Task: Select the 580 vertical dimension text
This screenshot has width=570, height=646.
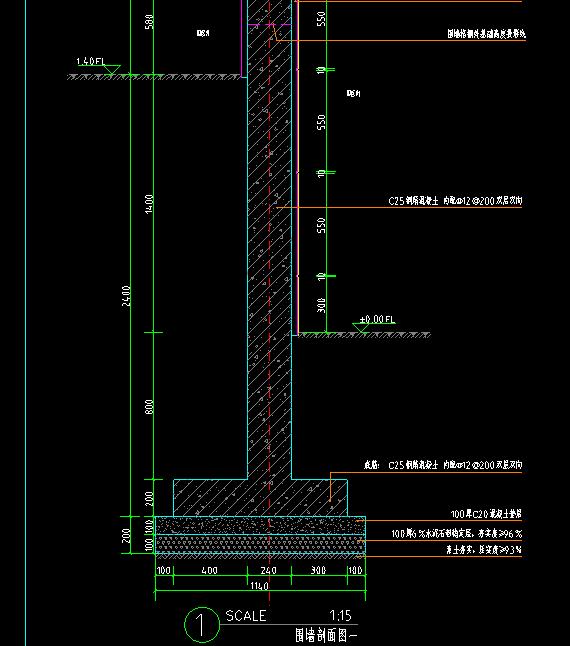Action: (x=149, y=21)
